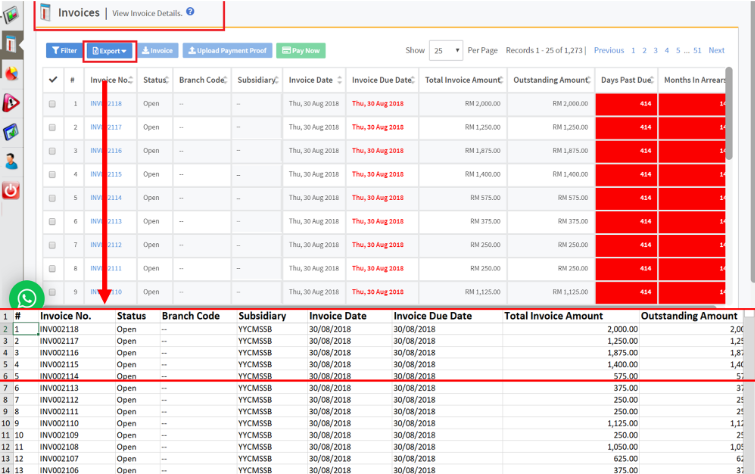
Task: Open the WhatsApp chat bubble
Action: [x=26, y=298]
